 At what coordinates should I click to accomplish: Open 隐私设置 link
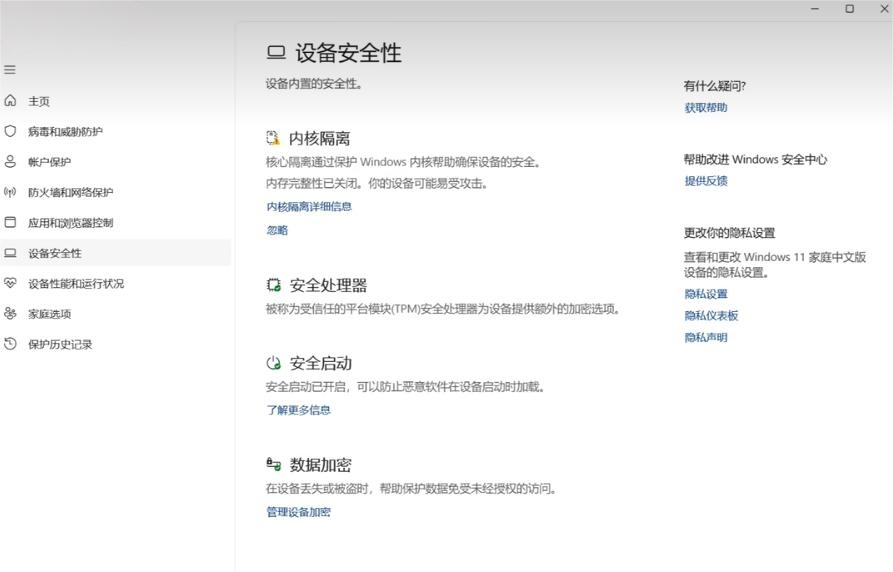tap(706, 294)
